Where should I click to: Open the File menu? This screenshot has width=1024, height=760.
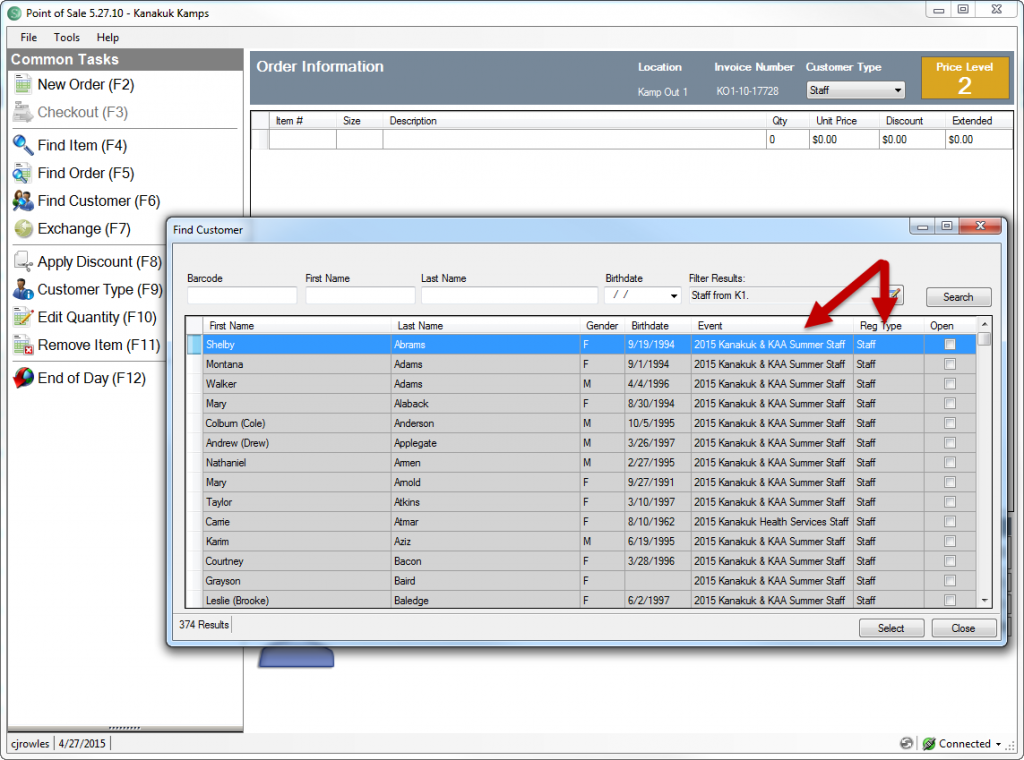(27, 37)
